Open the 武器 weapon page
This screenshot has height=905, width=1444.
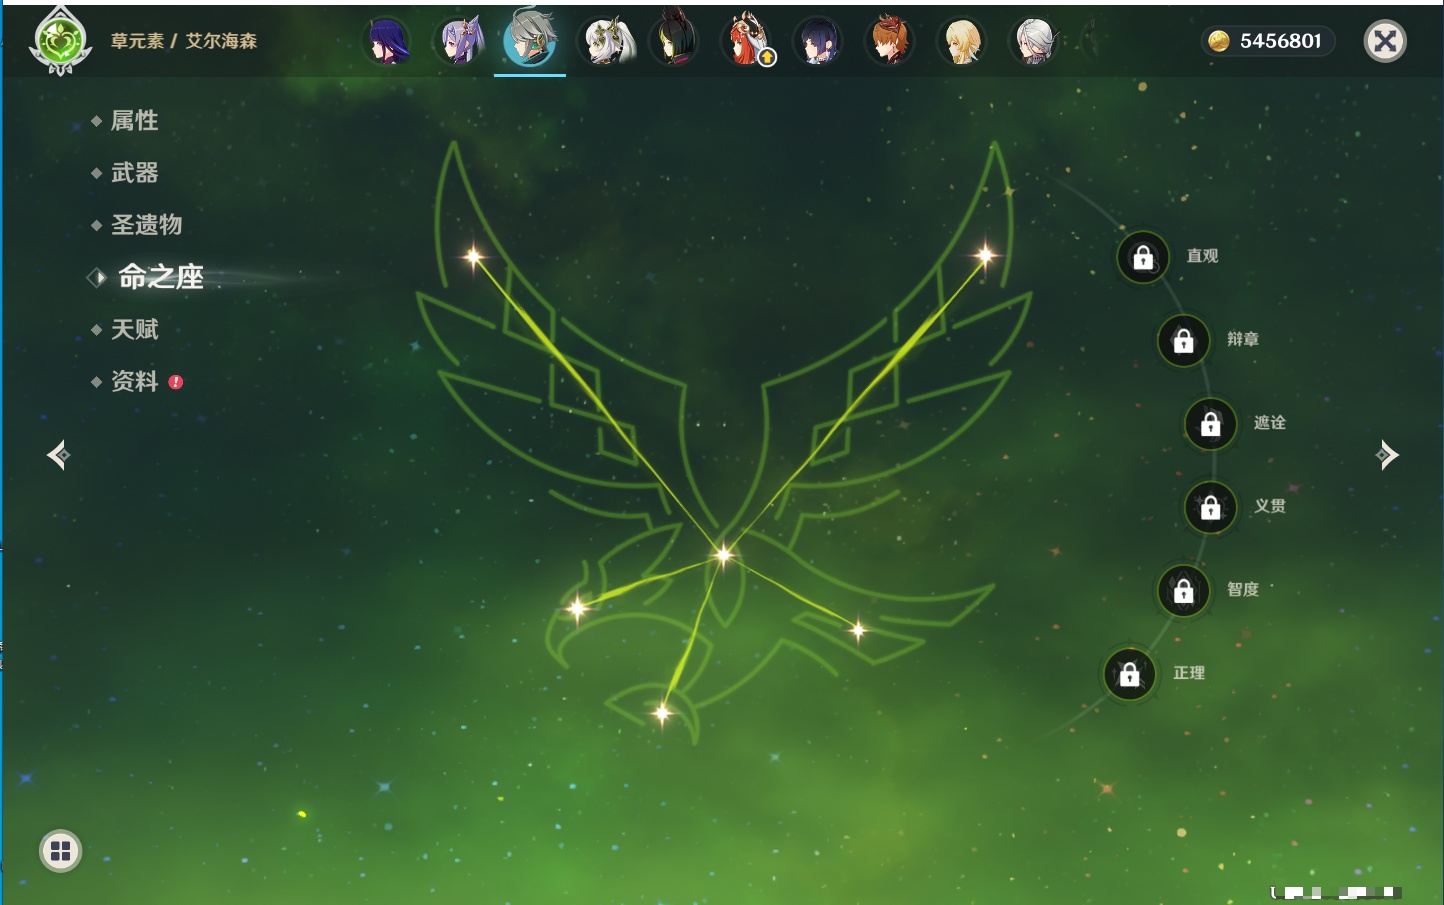coord(134,173)
